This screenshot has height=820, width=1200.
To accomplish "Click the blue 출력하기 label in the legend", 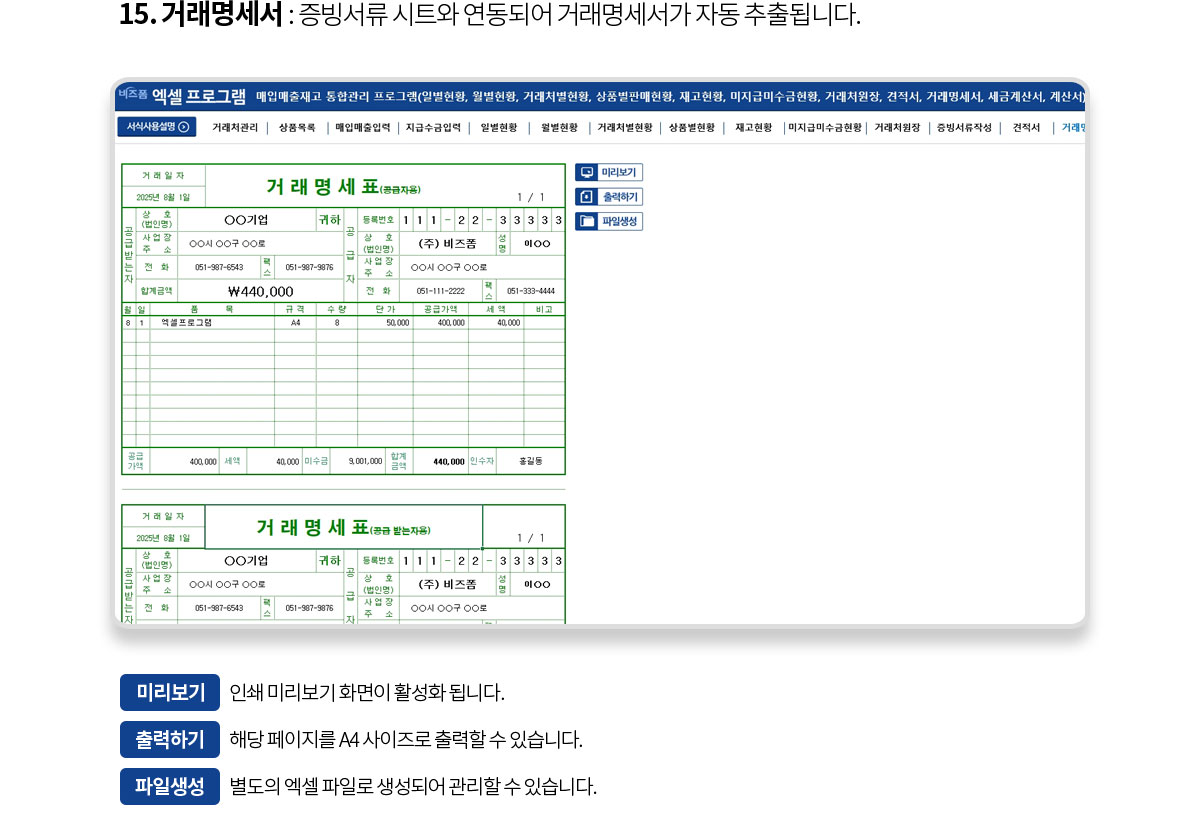I will (170, 739).
